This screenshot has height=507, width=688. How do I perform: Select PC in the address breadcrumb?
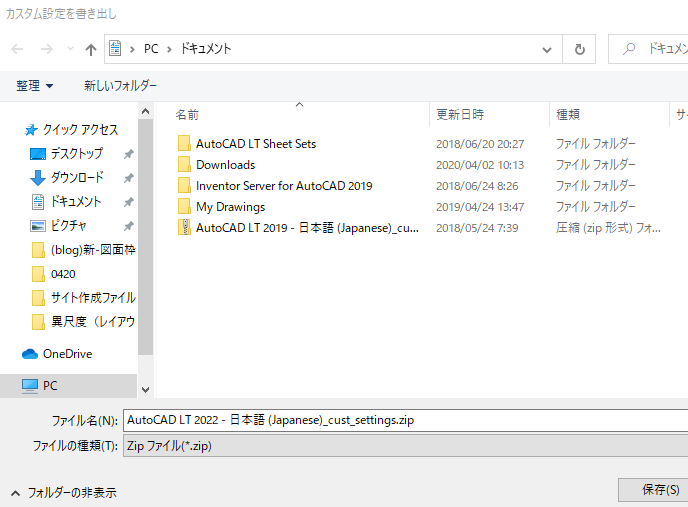pos(151,49)
